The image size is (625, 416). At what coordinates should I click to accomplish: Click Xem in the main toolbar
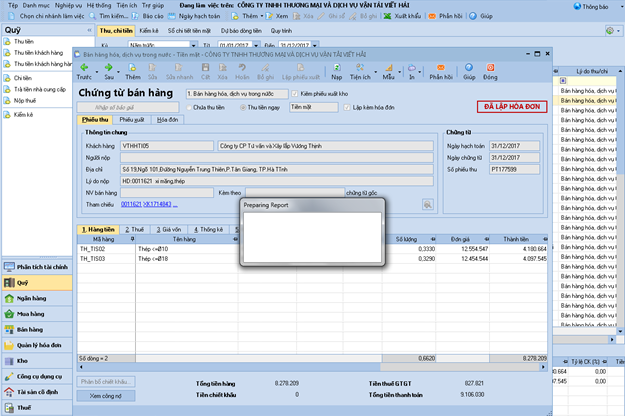[277, 16]
